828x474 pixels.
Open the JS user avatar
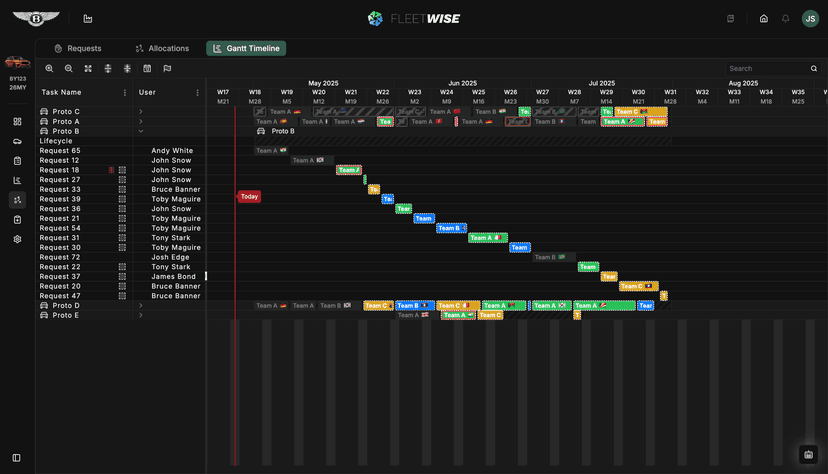(810, 18)
